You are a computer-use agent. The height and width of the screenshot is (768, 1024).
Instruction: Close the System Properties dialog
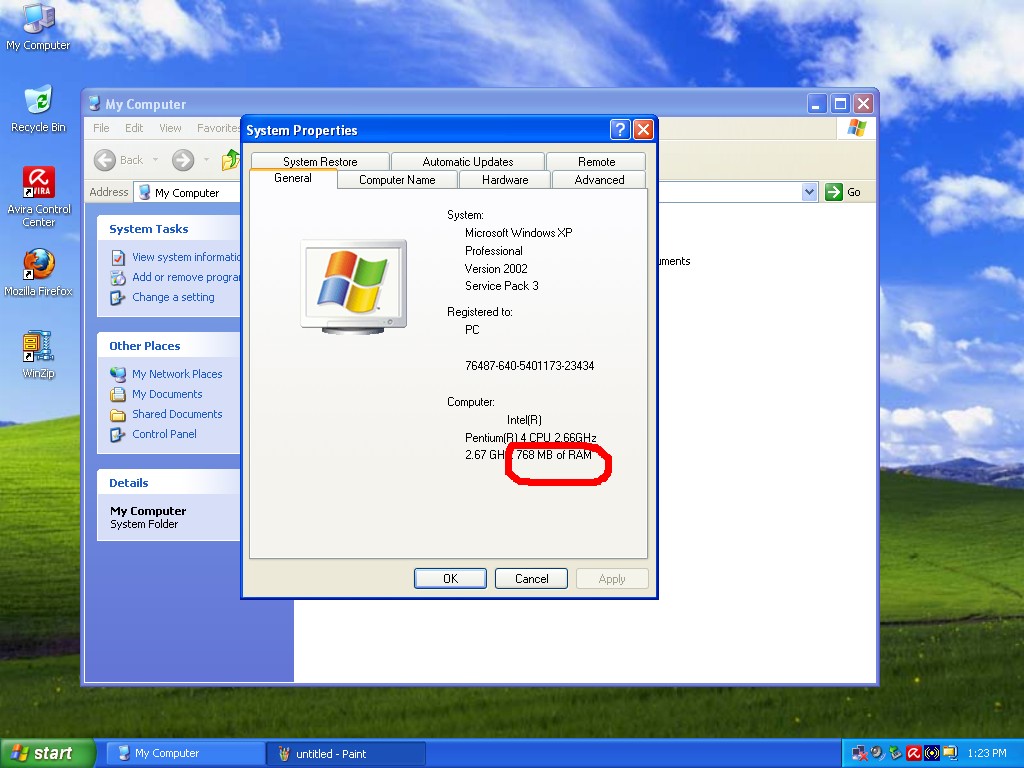point(643,129)
